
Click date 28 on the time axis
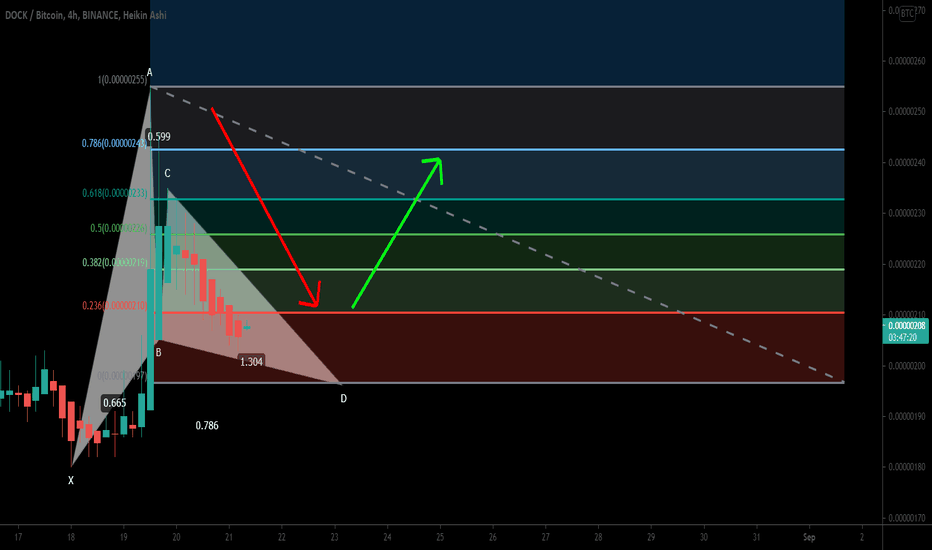coord(599,537)
